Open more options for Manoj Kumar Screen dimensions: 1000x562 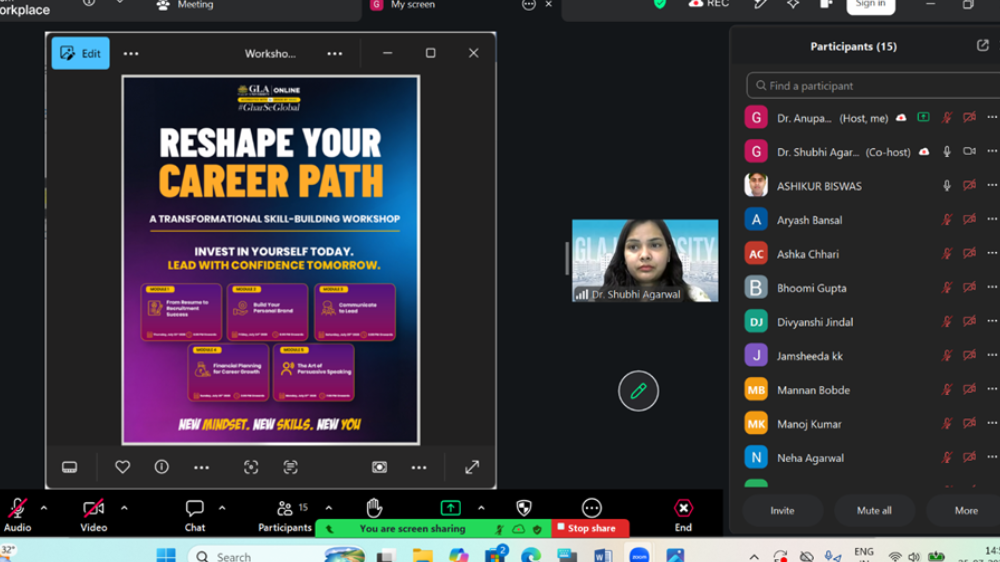pyautogui.click(x=992, y=424)
